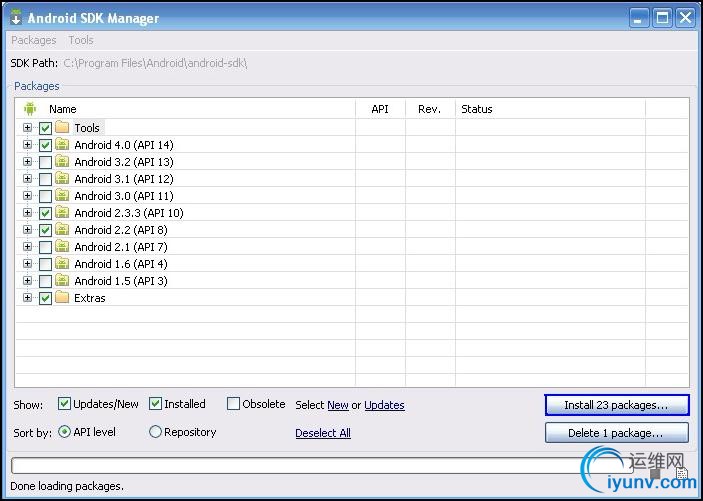The width and height of the screenshot is (703, 501).
Task: Check the Android 2.1 (API 7) checkbox
Action: pos(45,247)
